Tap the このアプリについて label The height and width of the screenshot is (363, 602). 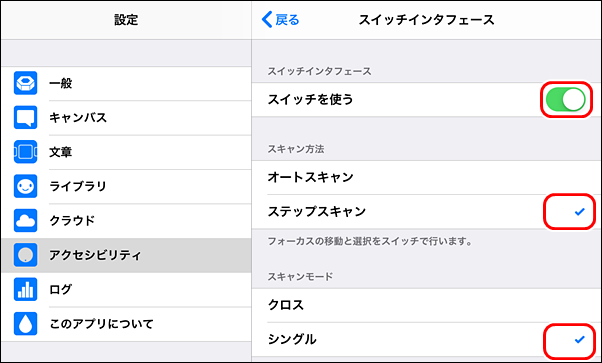(101, 324)
